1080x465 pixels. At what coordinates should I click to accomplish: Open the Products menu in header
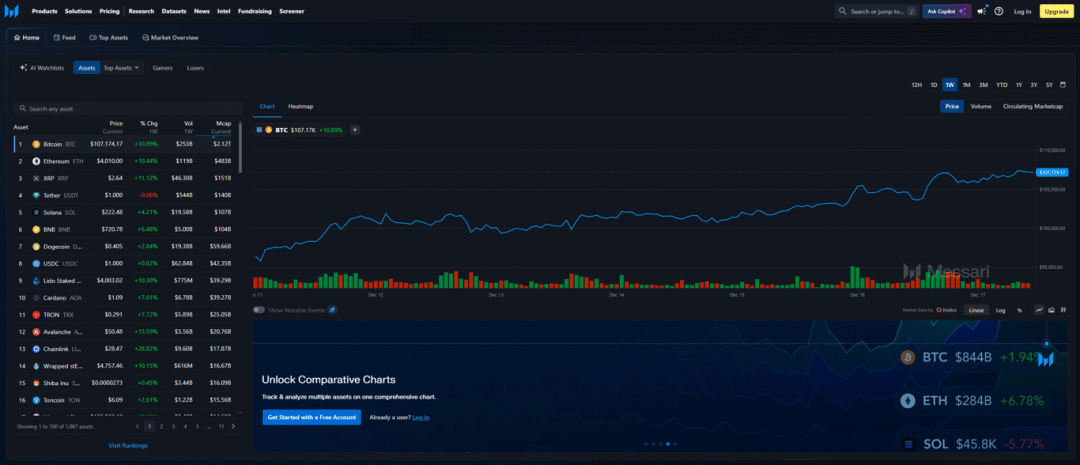[x=45, y=11]
